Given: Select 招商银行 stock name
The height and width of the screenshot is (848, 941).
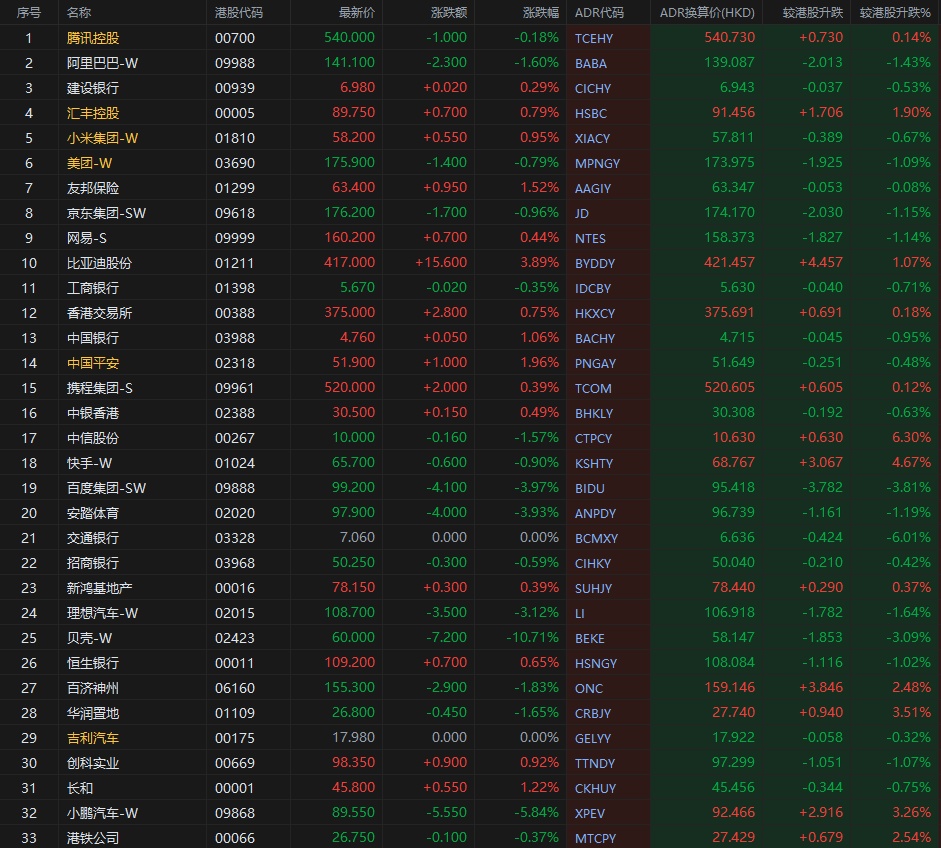Looking at the screenshot, I should [x=93, y=563].
